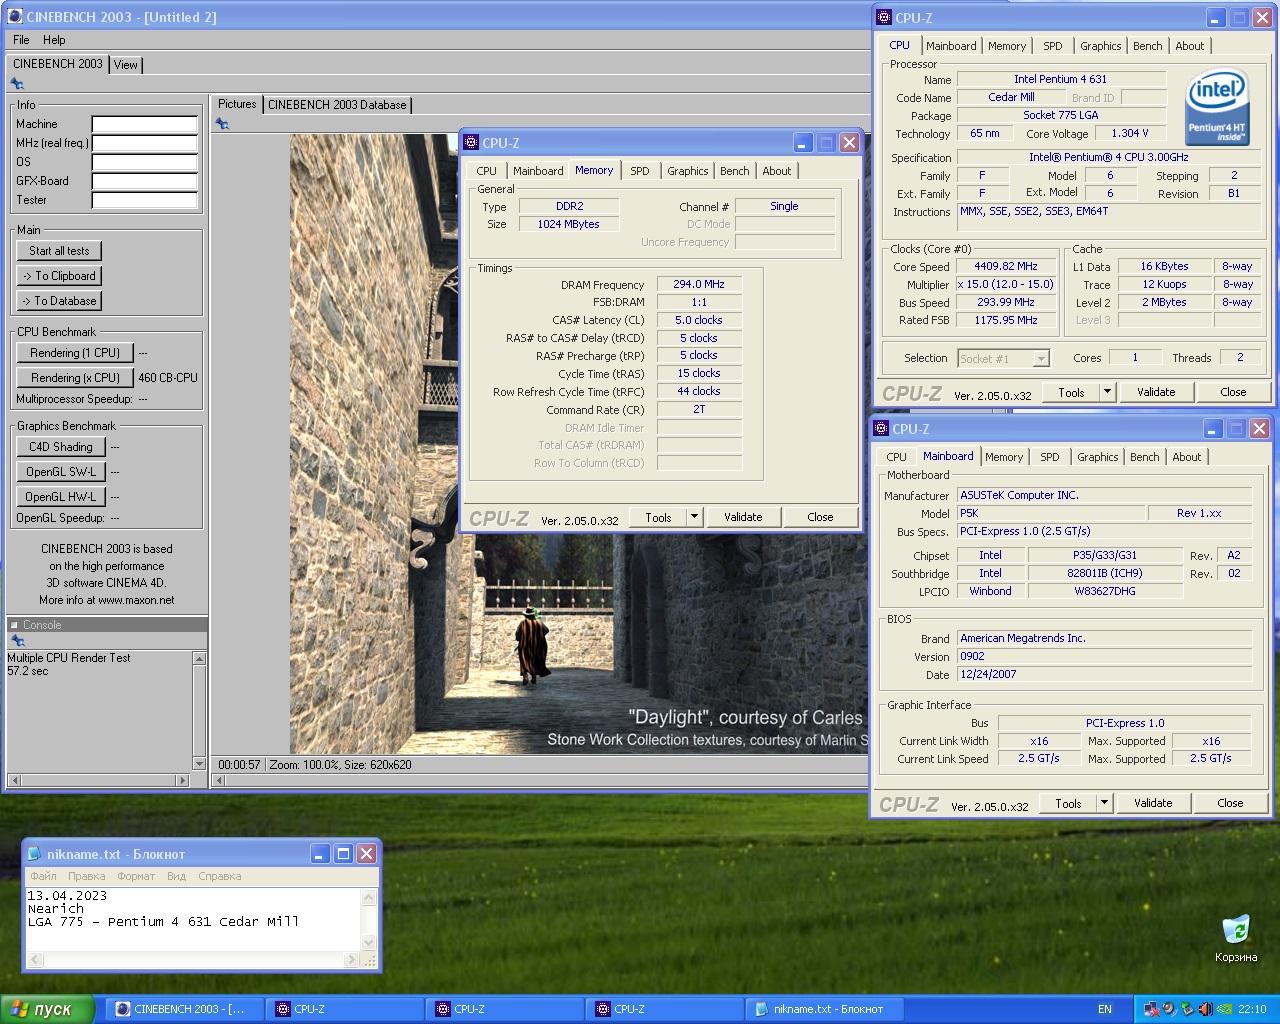The height and width of the screenshot is (1024, 1280).
Task: Click the BIOS date 12/24/2007
Action: coord(1105,675)
